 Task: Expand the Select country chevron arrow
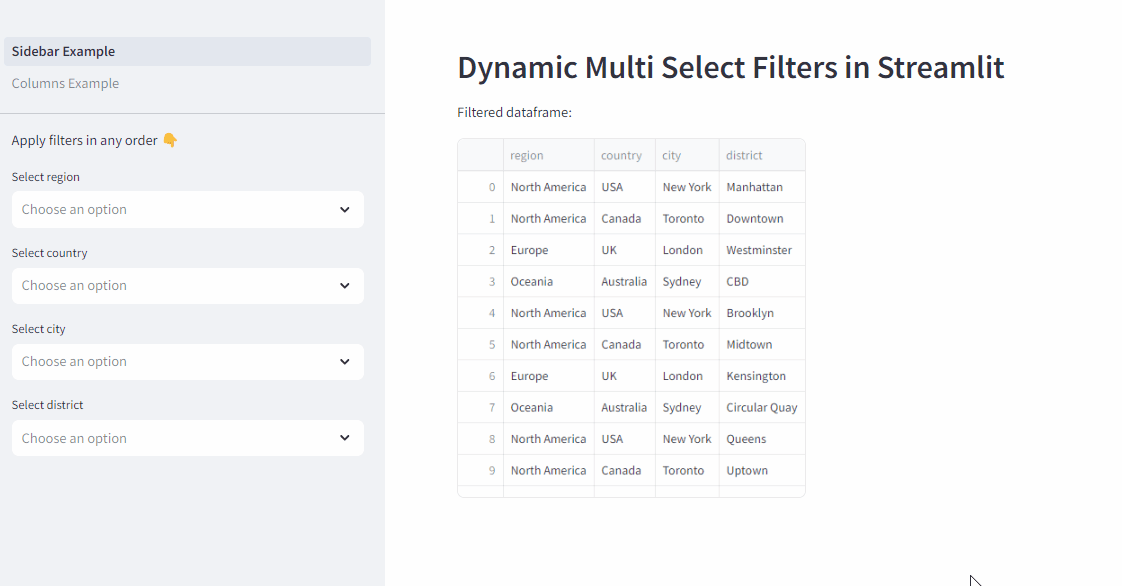click(x=345, y=285)
